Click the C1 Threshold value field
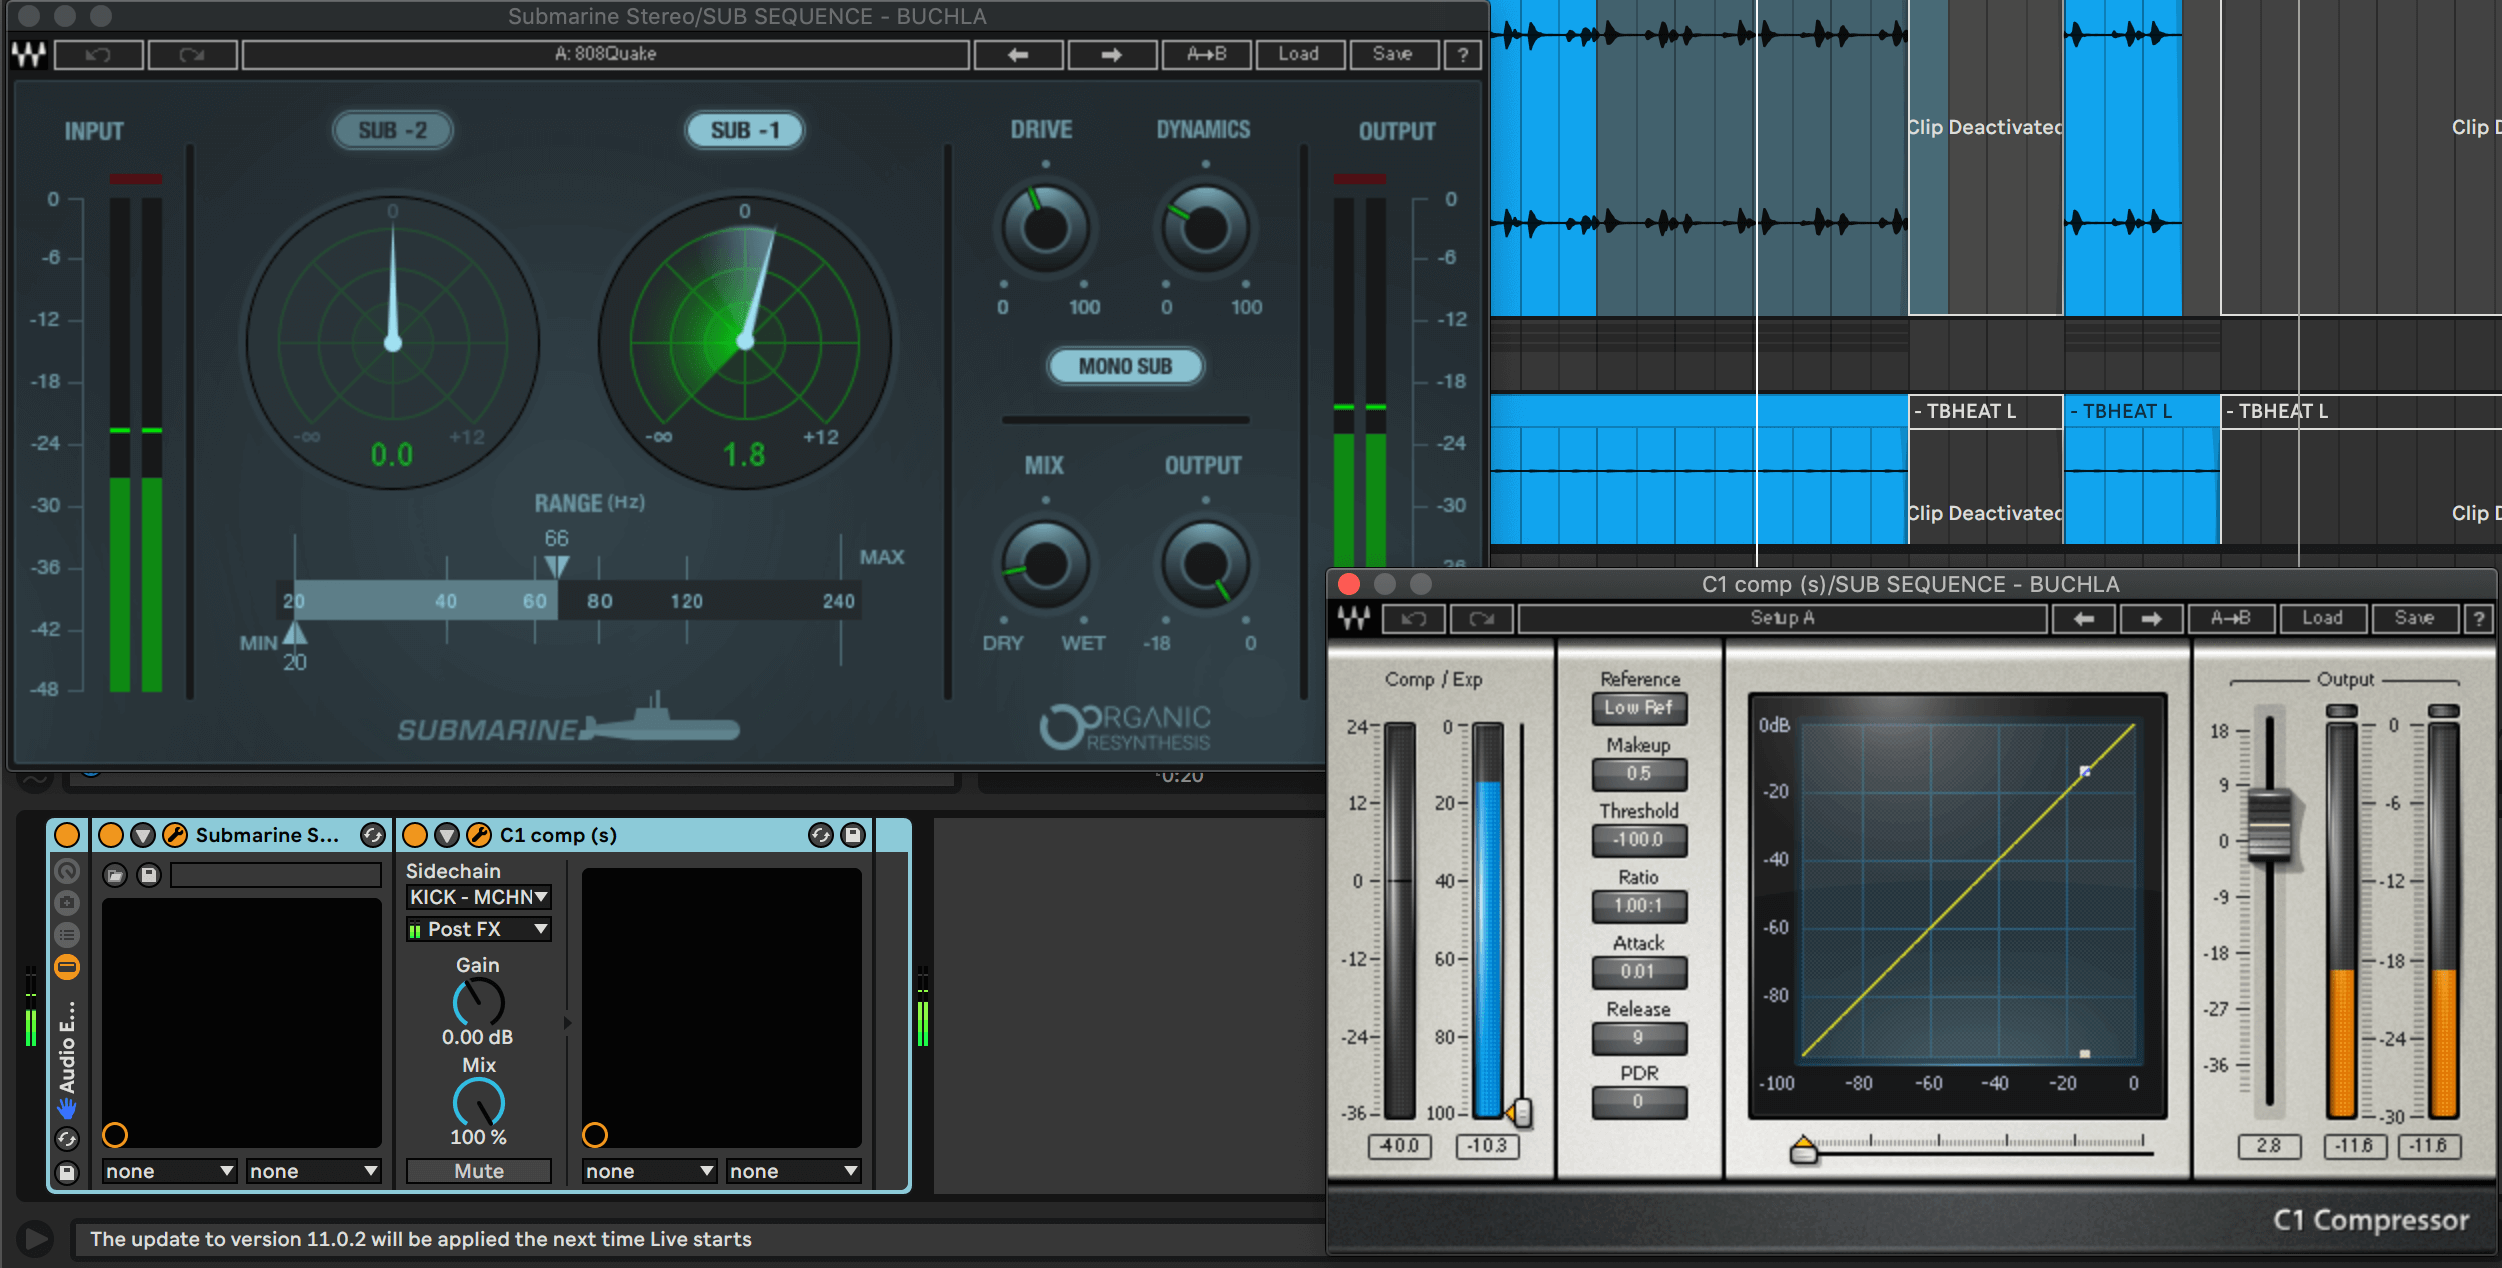 coord(1638,840)
